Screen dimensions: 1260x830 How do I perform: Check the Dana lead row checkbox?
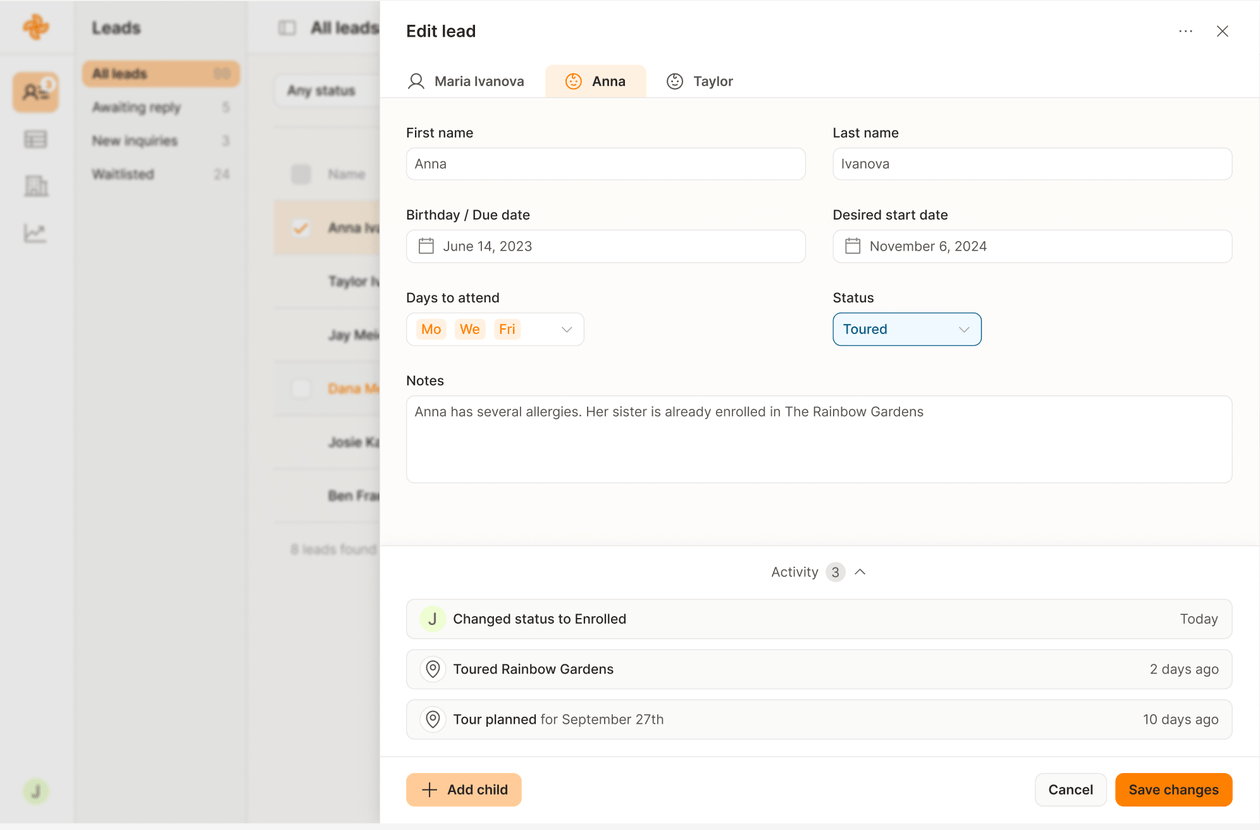tap(301, 388)
